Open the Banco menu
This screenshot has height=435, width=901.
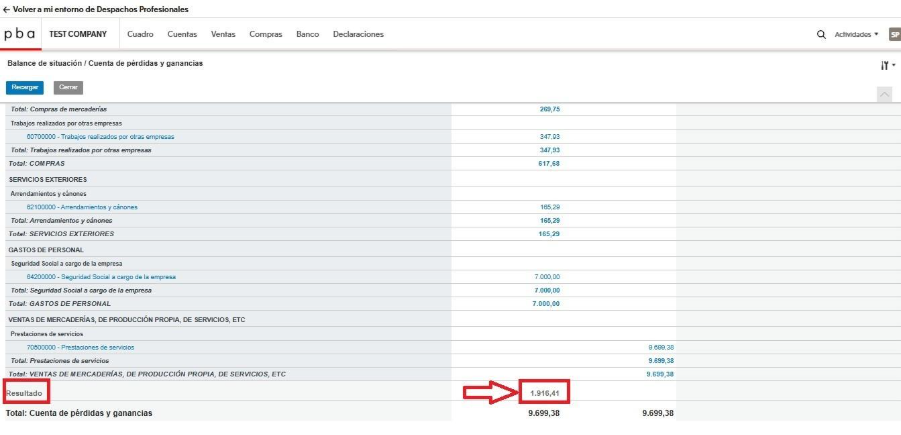pyautogui.click(x=307, y=34)
